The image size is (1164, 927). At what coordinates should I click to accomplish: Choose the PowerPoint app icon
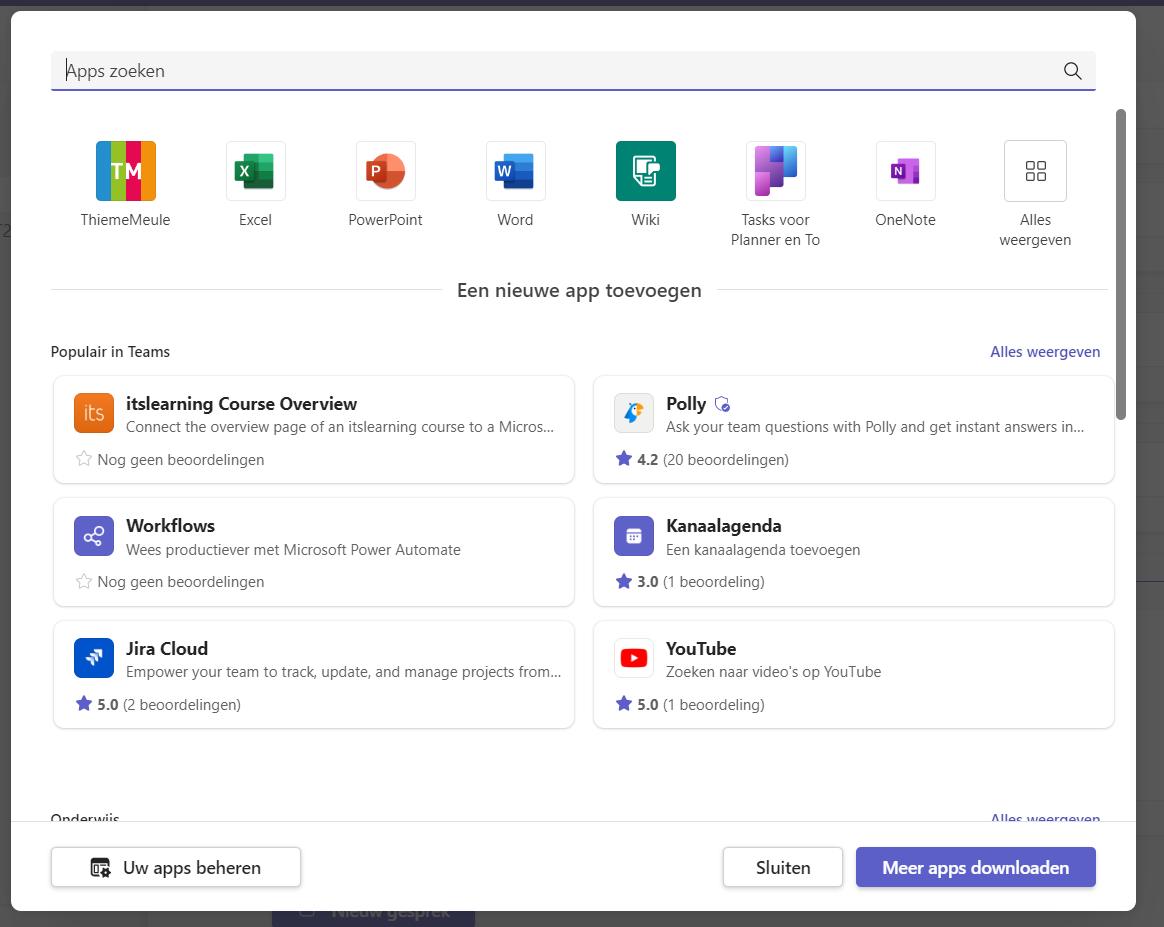pos(385,171)
